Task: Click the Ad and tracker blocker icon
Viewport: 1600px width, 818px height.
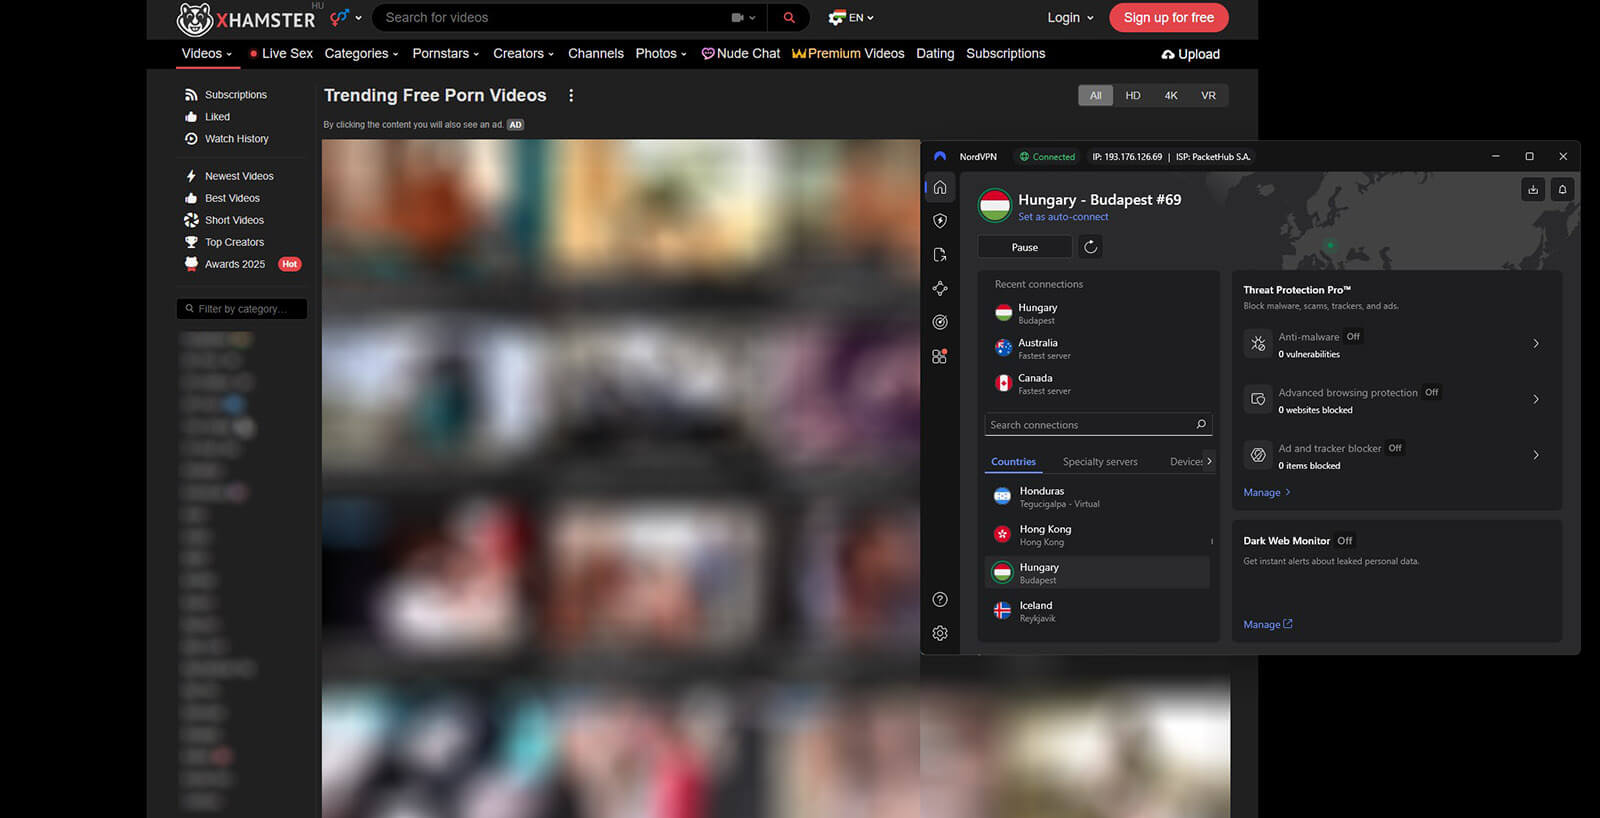Action: tap(1258, 455)
